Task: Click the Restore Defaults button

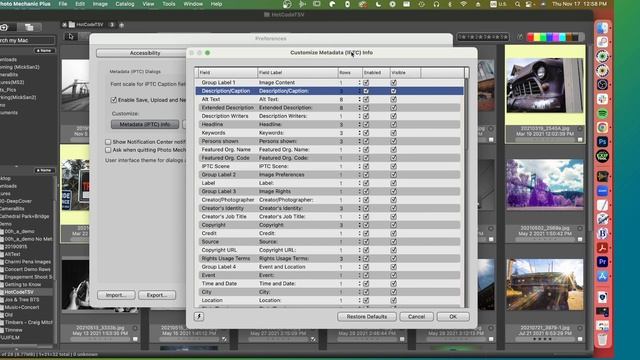Action: point(367,316)
